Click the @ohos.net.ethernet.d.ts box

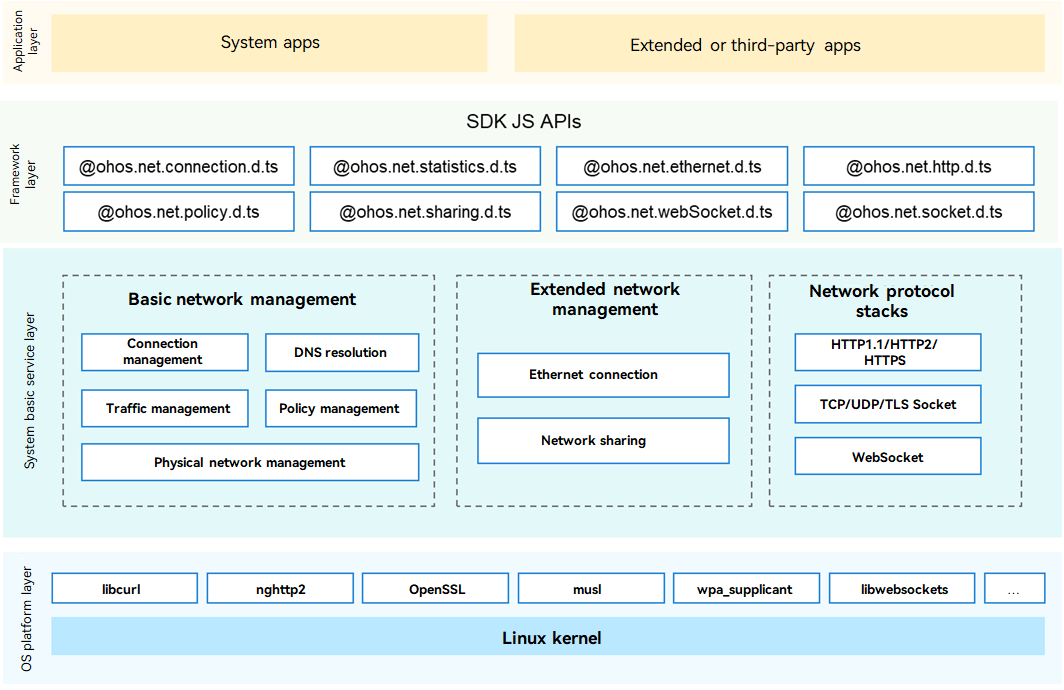672,167
